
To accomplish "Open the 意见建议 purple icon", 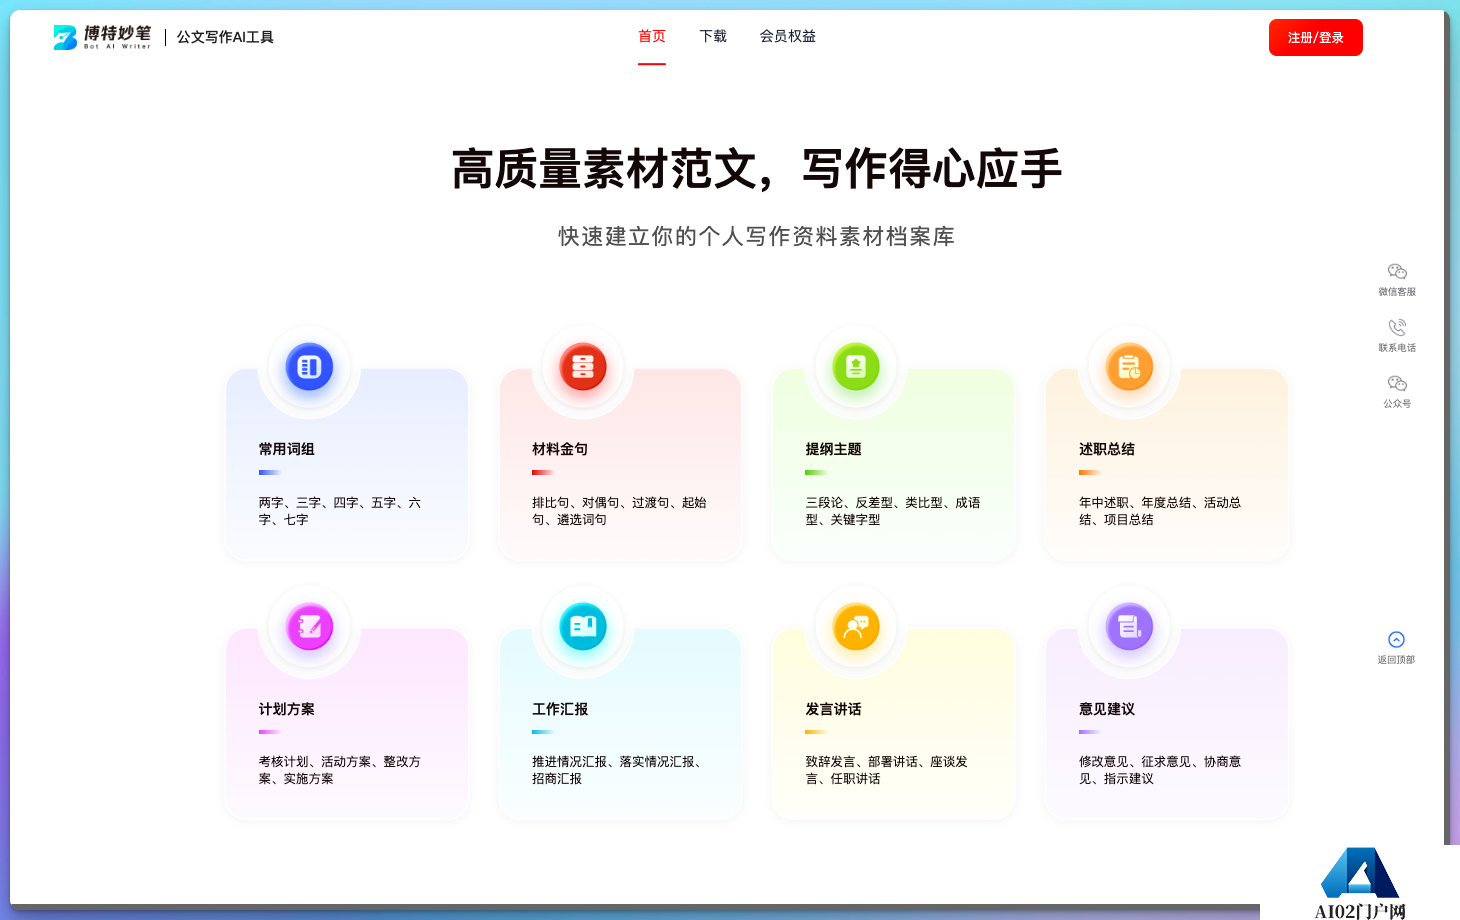I will (1130, 627).
